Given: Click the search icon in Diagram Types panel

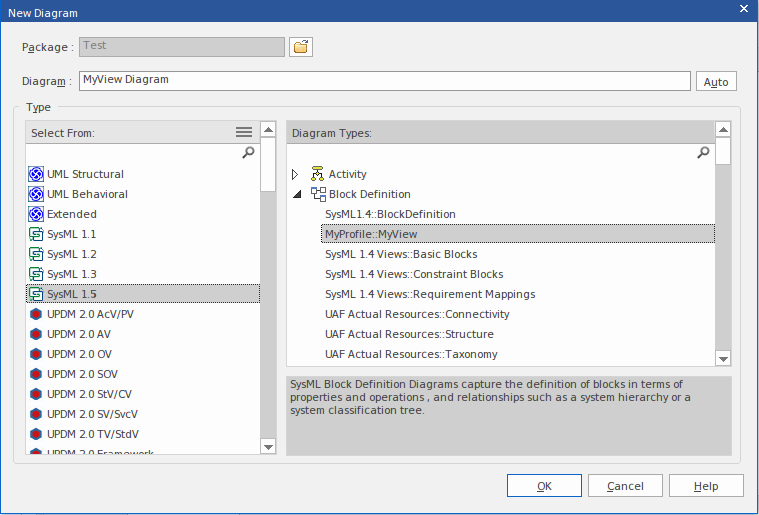Looking at the screenshot, I should (703, 153).
